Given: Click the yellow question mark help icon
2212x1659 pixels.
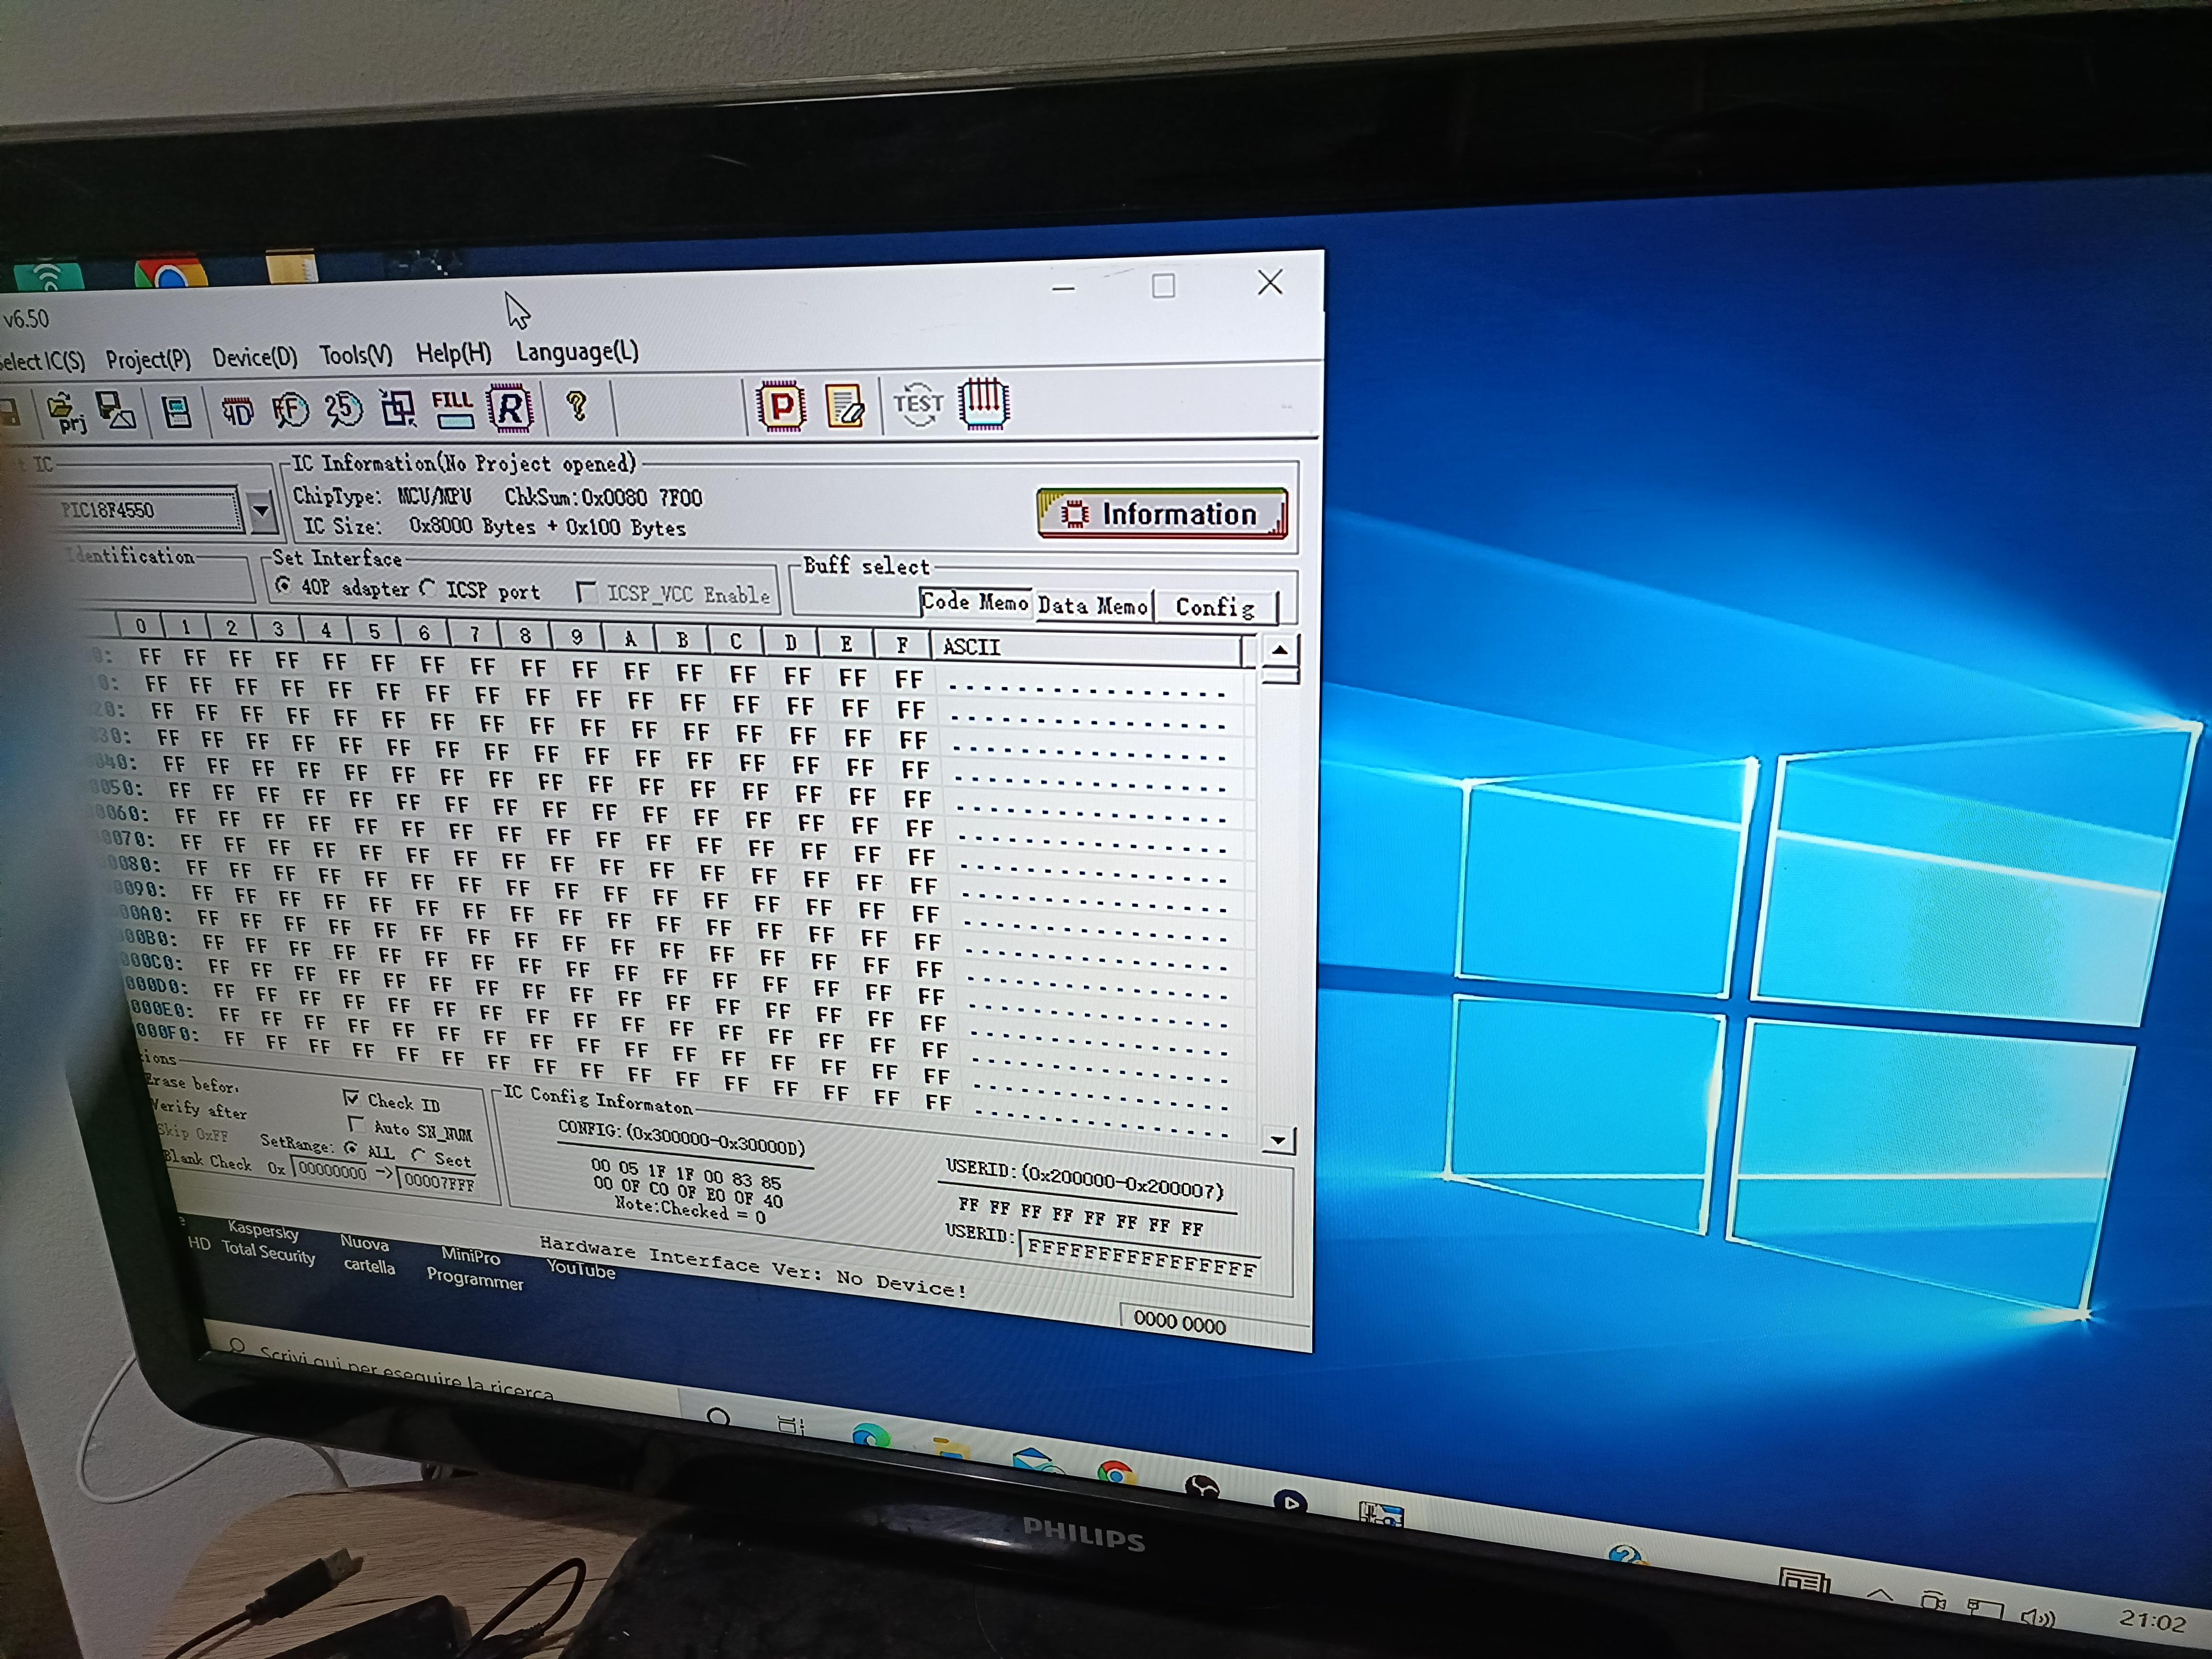Looking at the screenshot, I should click(x=577, y=406).
